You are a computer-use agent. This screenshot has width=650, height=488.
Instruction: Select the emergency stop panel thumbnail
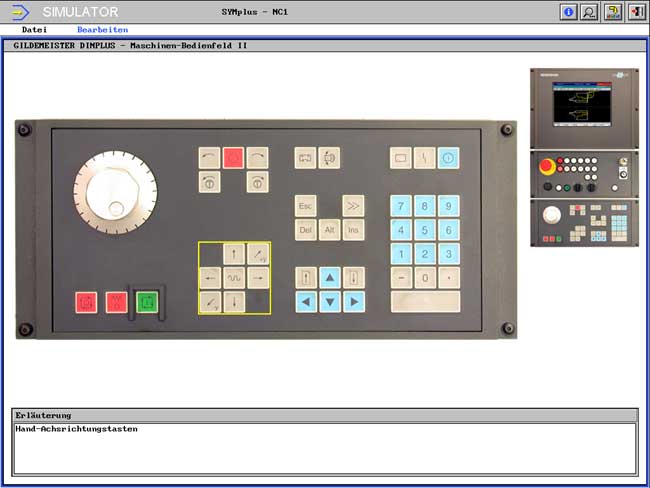coord(584,174)
